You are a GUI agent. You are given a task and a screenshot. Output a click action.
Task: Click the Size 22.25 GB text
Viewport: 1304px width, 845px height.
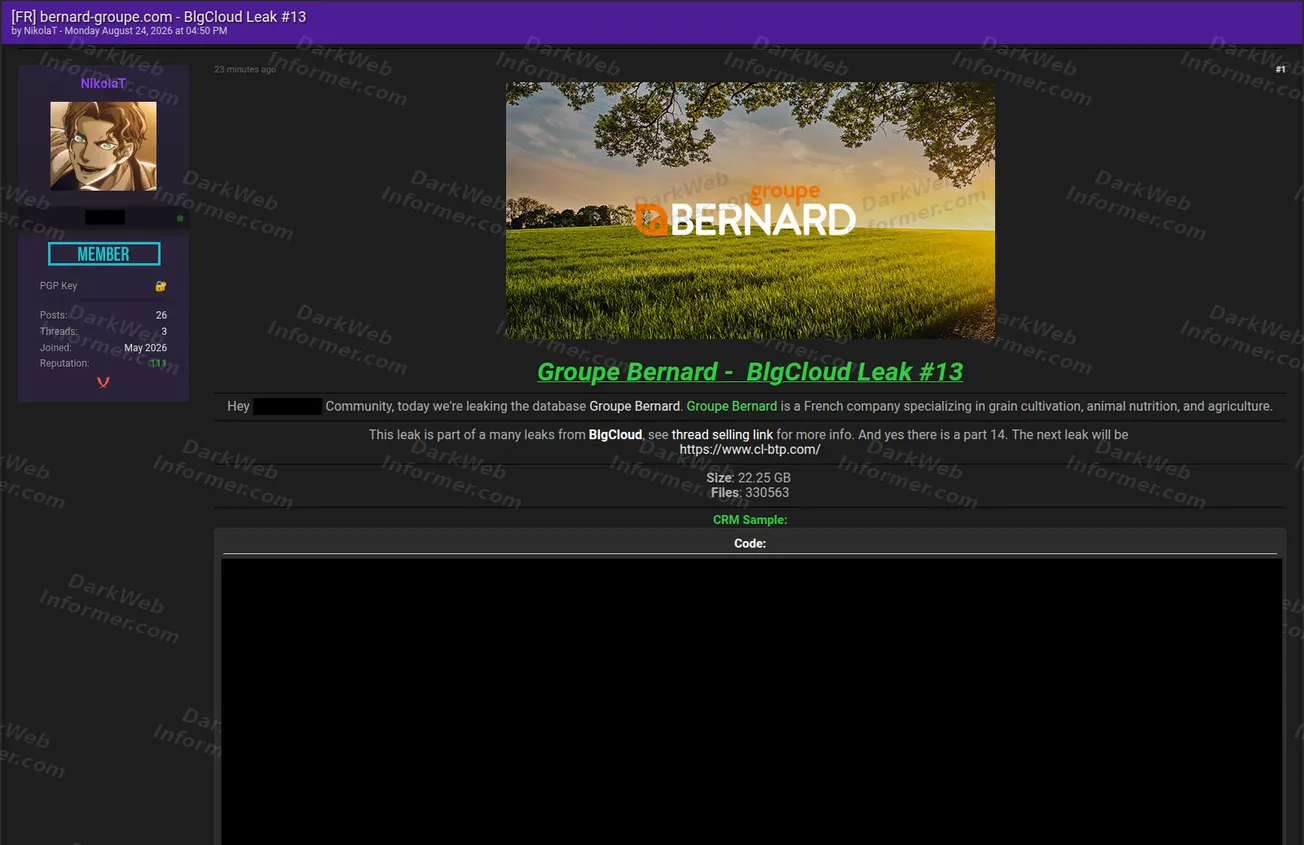(x=749, y=478)
